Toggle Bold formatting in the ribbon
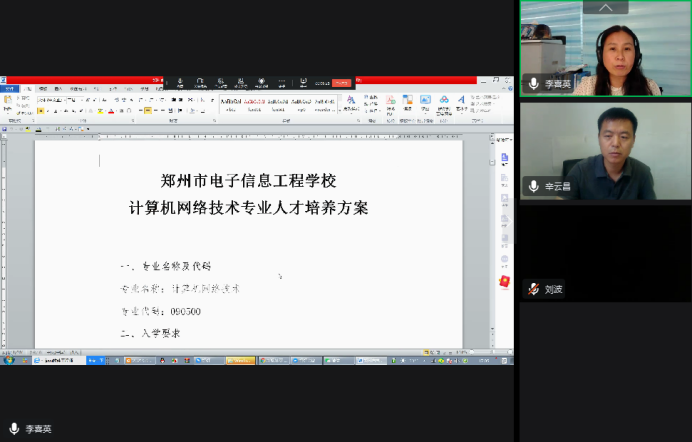This screenshot has width=692, height=442. [42, 111]
